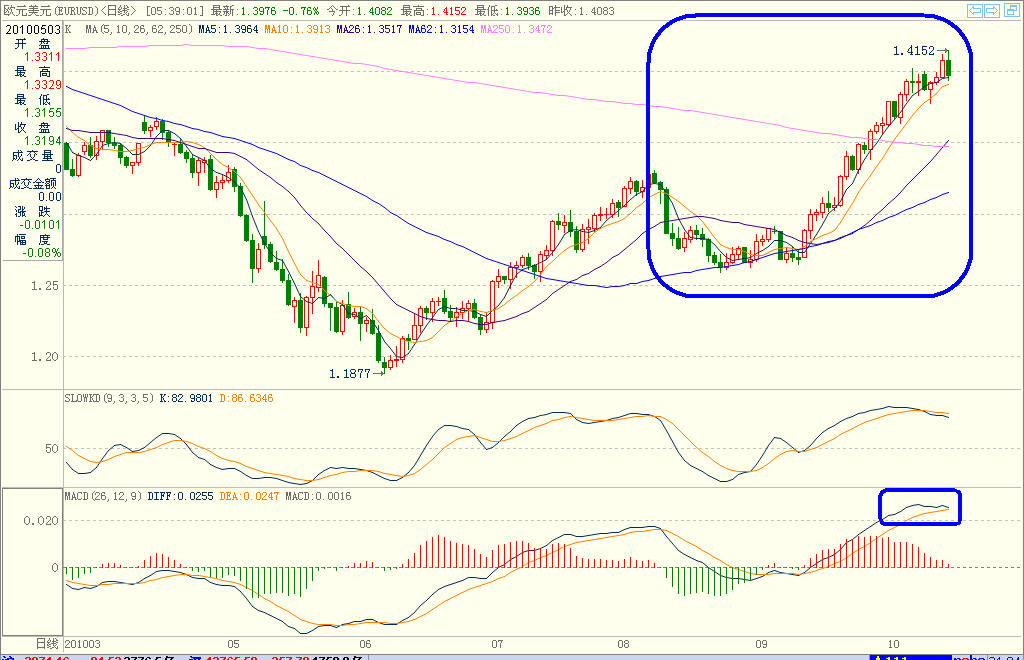Click the 1.1877 low price marker label
The width and height of the screenshot is (1024, 660).
tap(349, 373)
